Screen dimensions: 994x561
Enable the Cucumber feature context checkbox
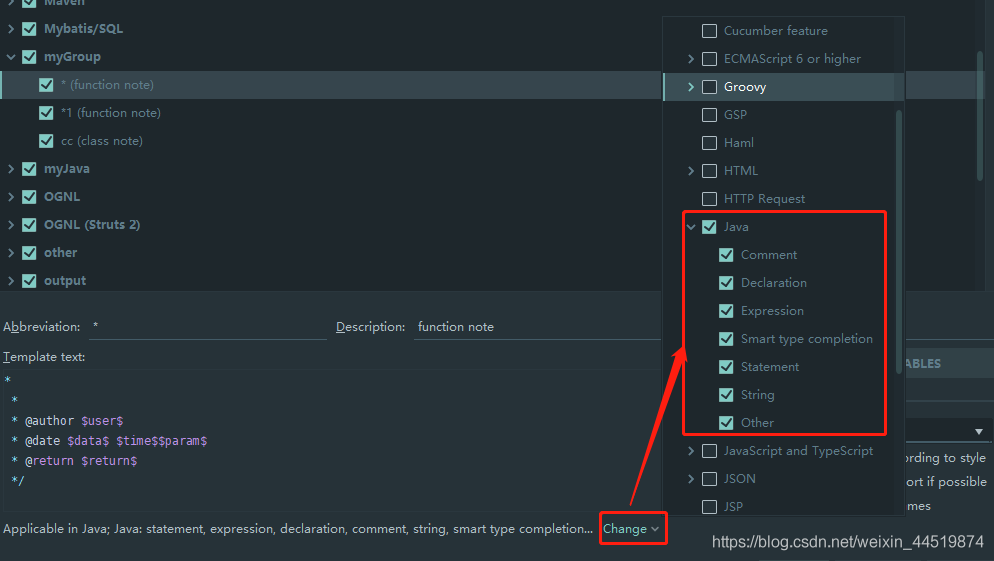click(x=709, y=30)
